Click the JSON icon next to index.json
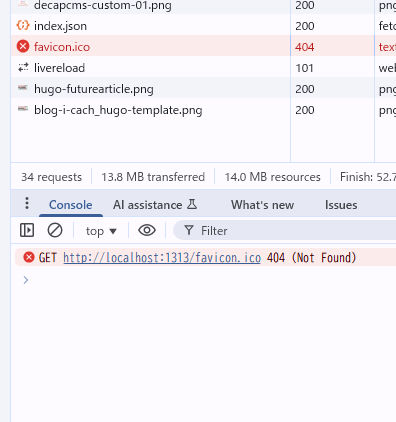 [x=23, y=25]
